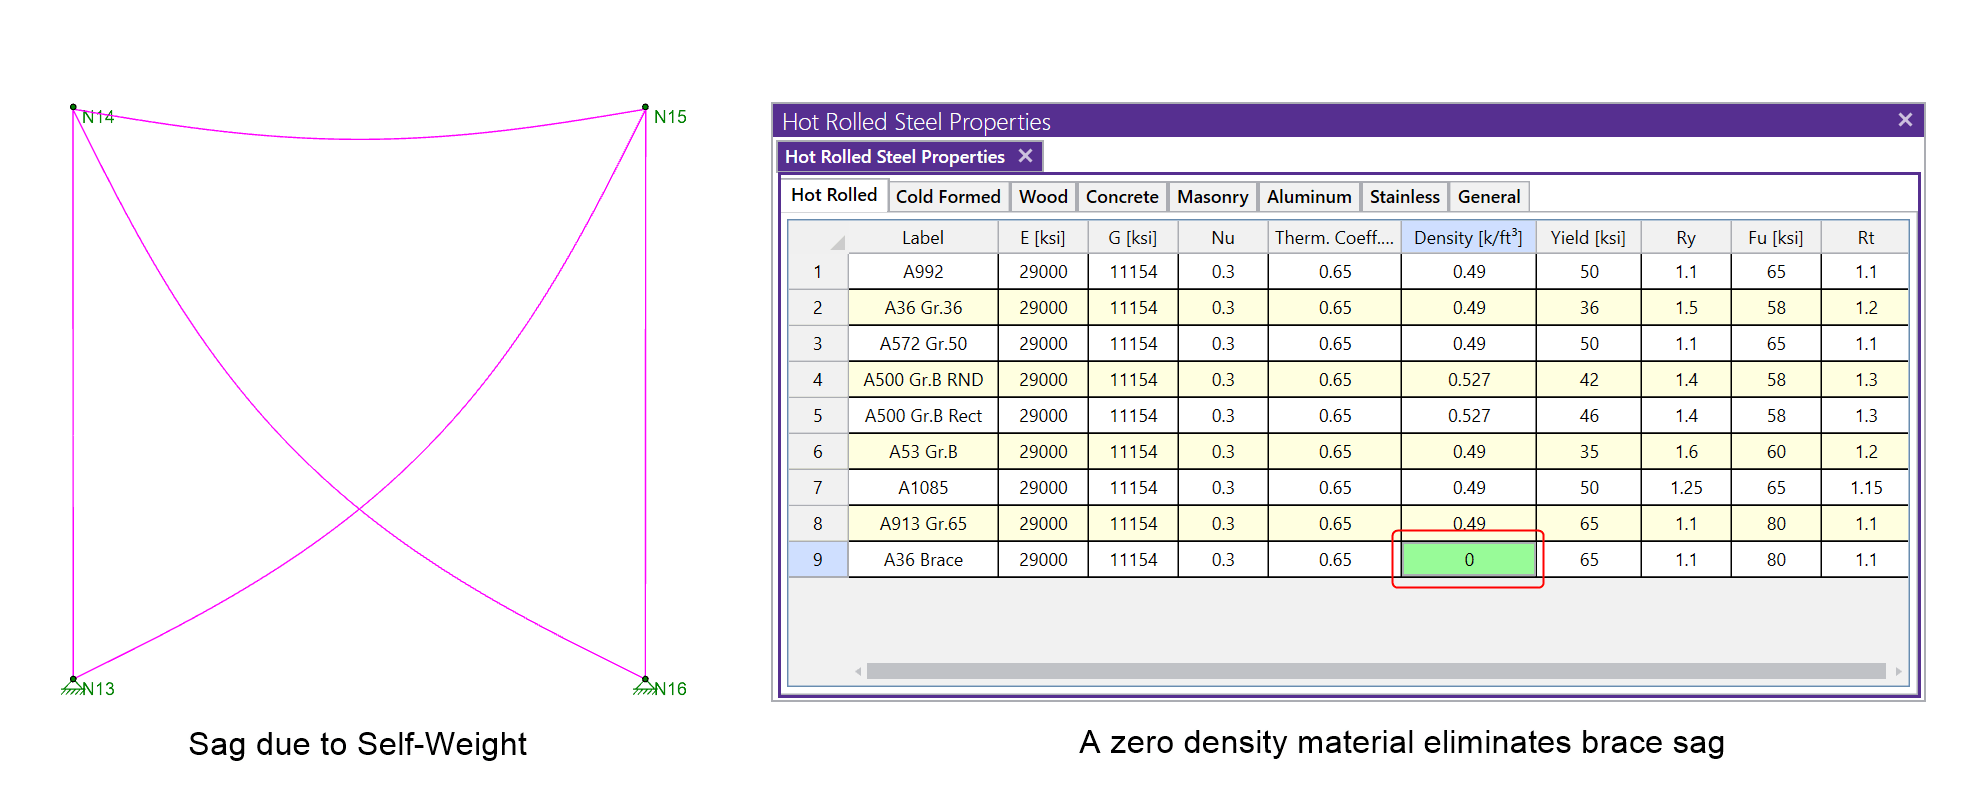Select row 9 header
This screenshot has height=811, width=1973.
coord(817,560)
